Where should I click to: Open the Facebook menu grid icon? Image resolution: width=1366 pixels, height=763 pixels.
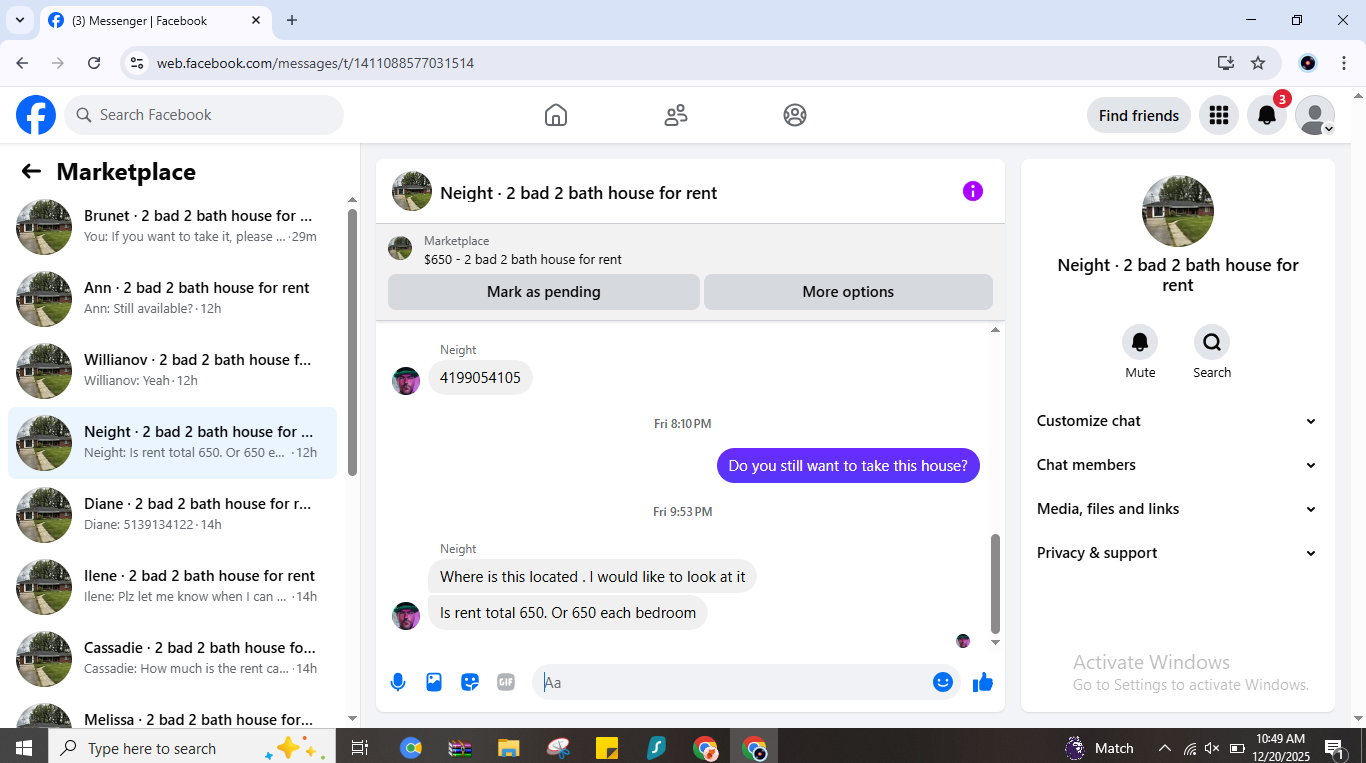click(1218, 115)
